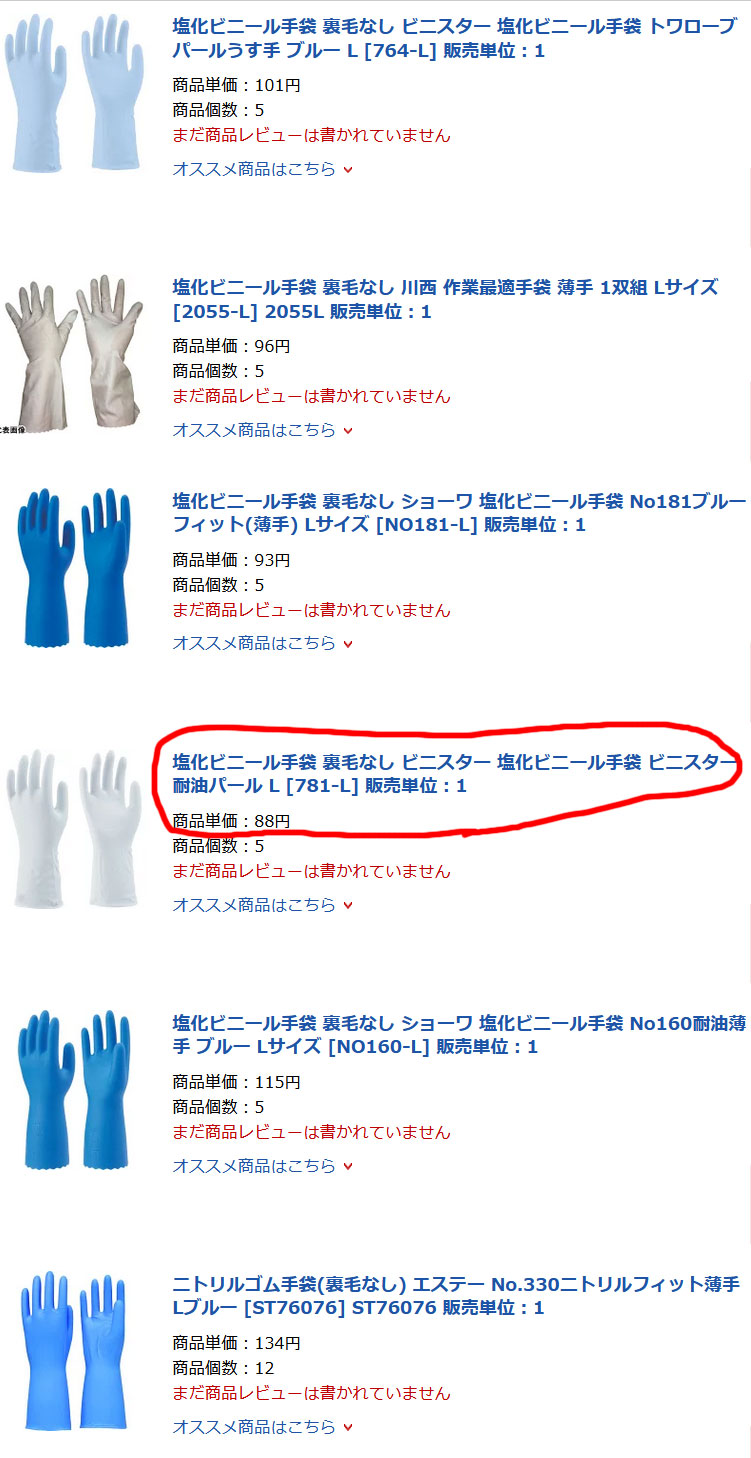The width and height of the screenshot is (751, 1458).
Task: Click the blue NO160-L glove image
Action: (75, 1089)
